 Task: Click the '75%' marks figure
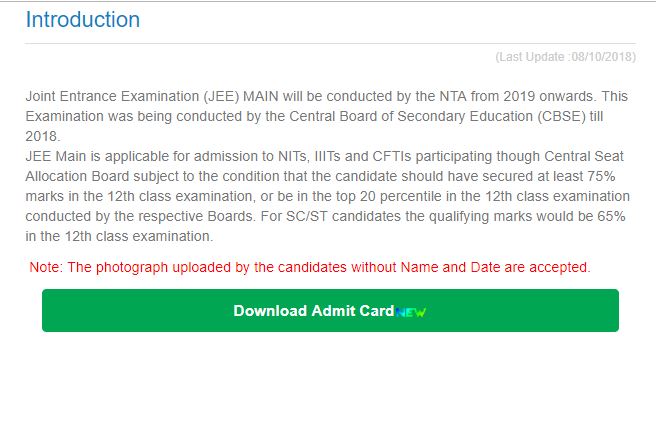(x=601, y=176)
